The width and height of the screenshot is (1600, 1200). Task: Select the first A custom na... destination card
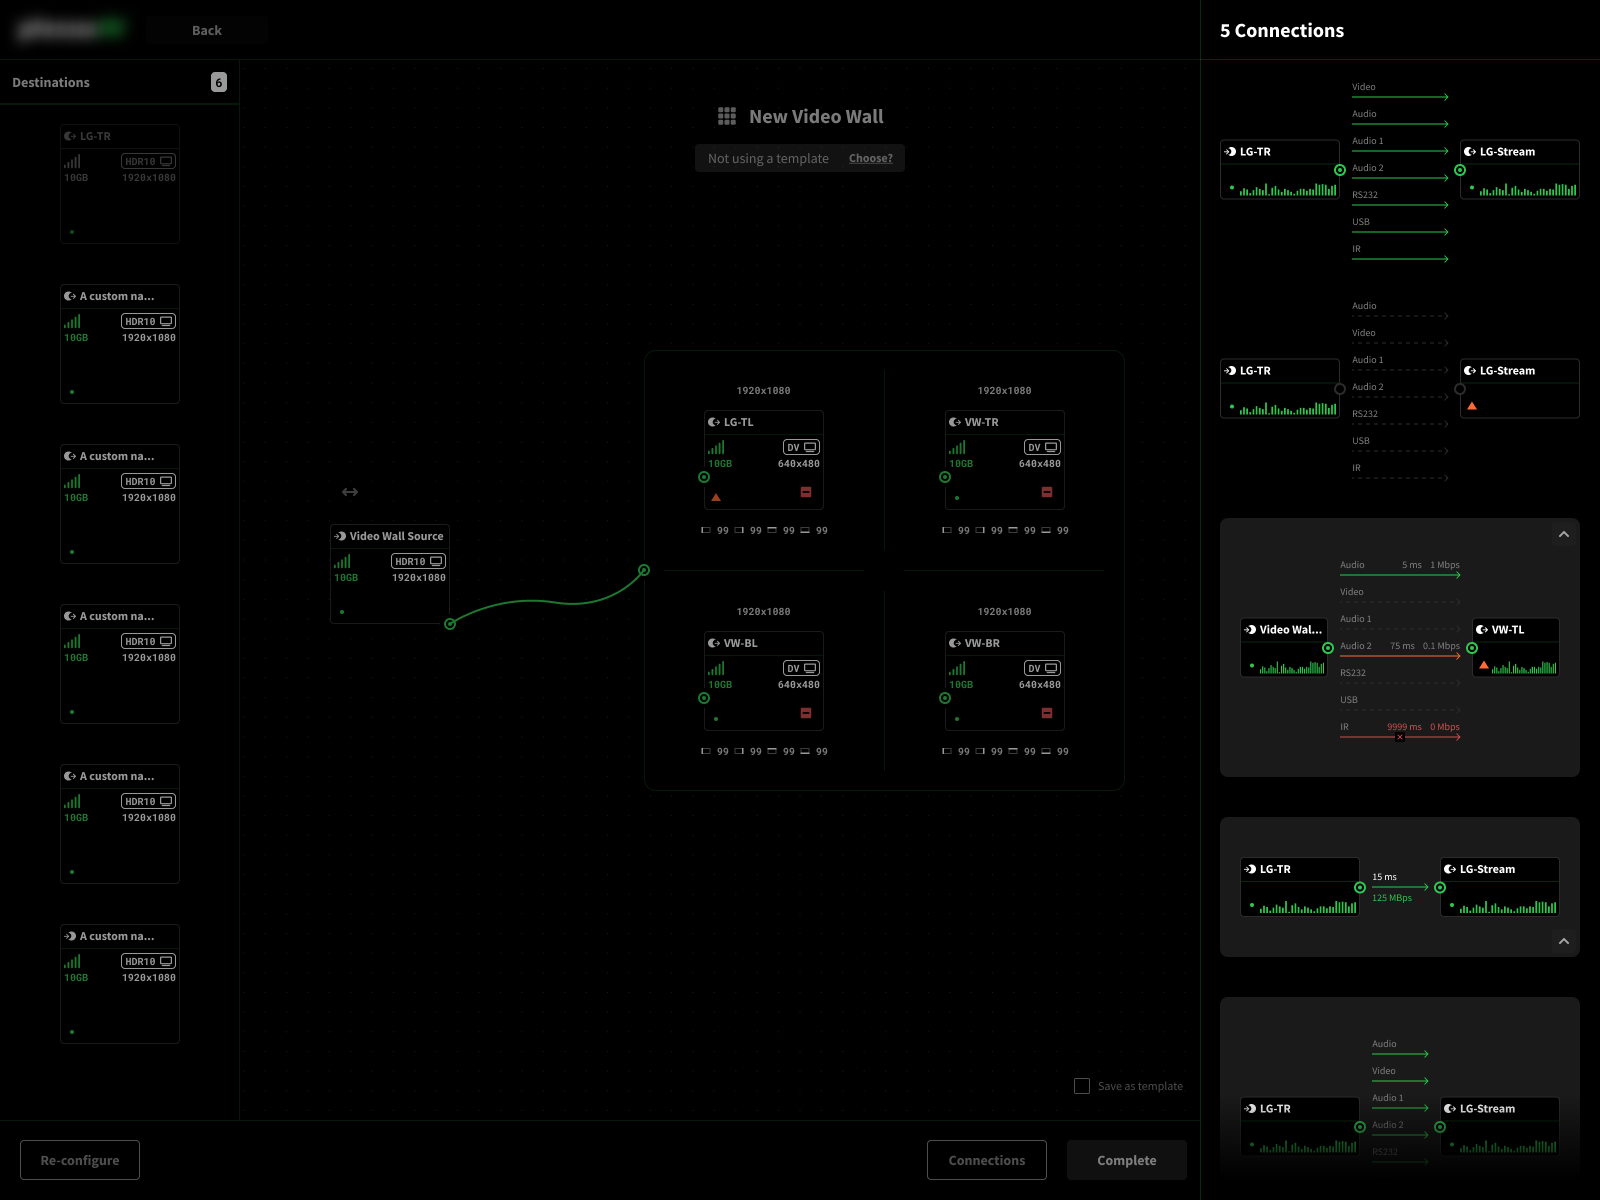point(120,344)
